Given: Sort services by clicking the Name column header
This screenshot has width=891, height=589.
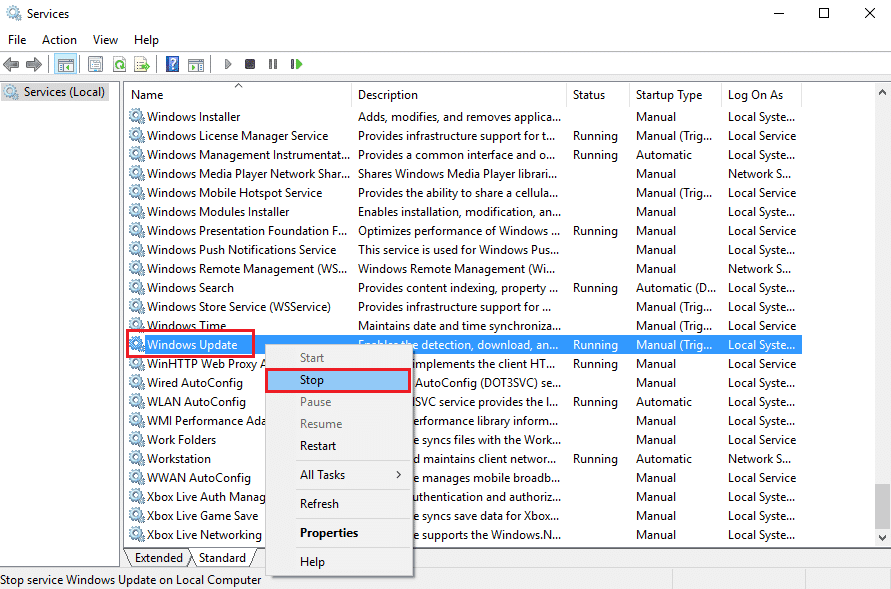Looking at the screenshot, I should [x=146, y=94].
